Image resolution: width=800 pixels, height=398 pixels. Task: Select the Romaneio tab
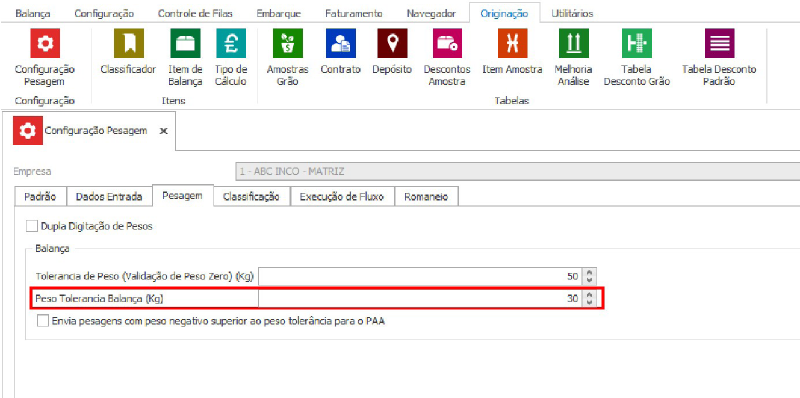426,196
